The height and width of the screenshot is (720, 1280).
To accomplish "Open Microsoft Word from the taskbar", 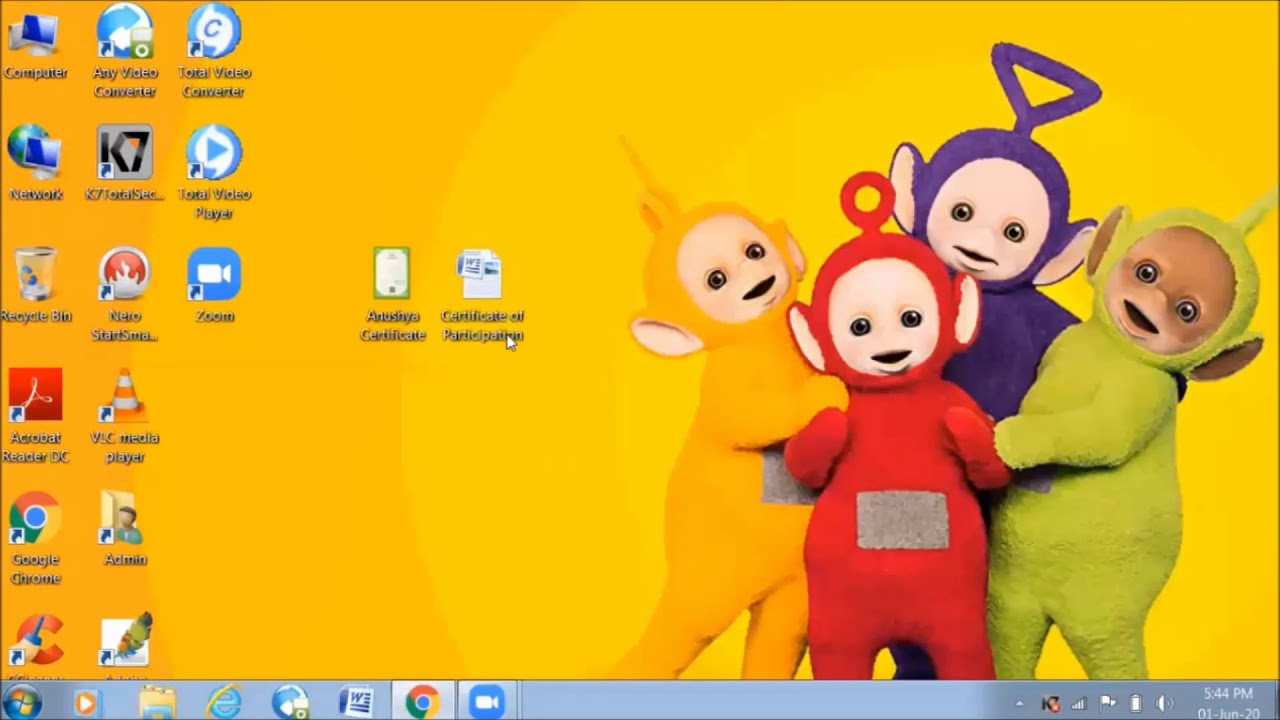I will coord(356,702).
